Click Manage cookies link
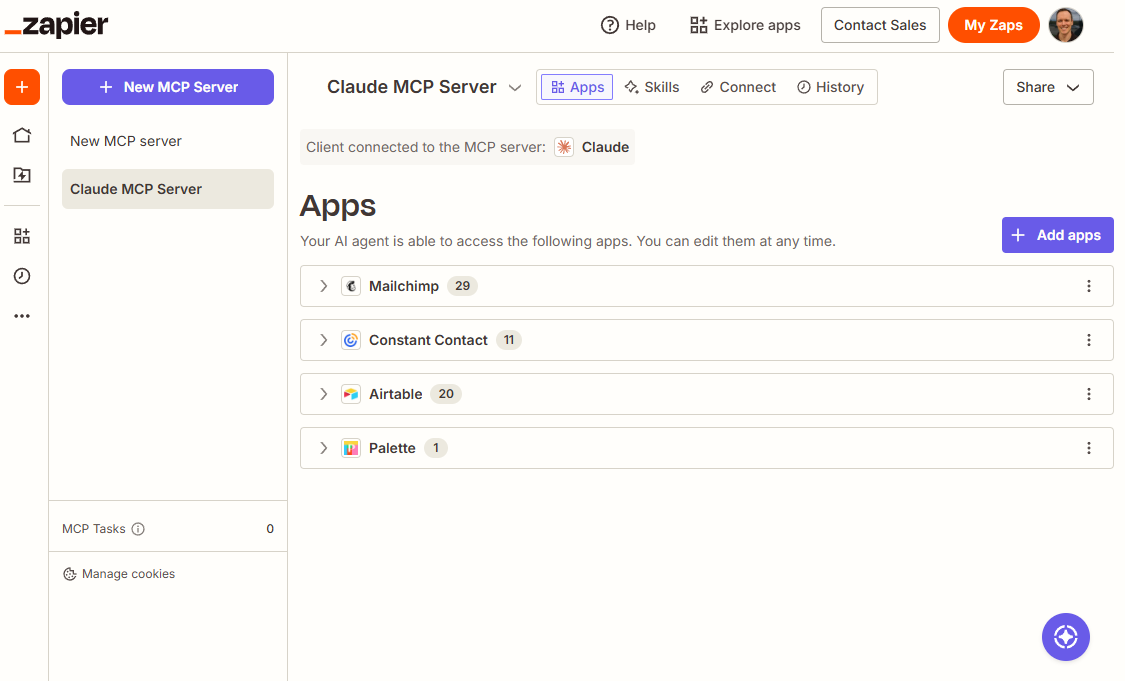Viewport: 1125px width, 681px height. coord(119,574)
